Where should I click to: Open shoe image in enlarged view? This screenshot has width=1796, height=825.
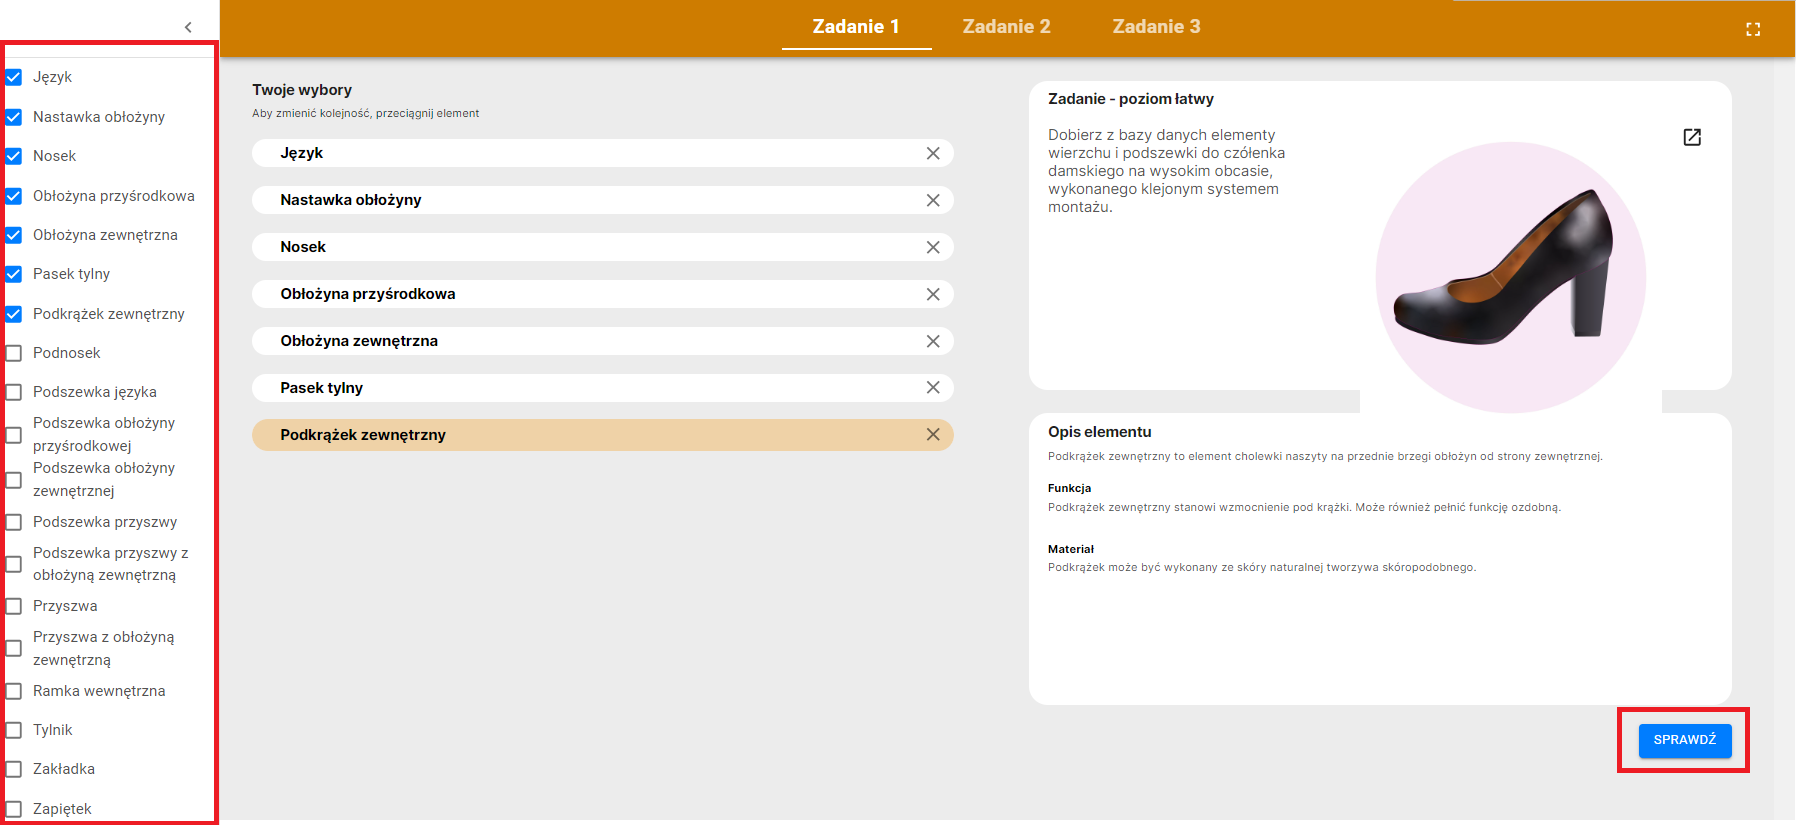pos(1691,137)
